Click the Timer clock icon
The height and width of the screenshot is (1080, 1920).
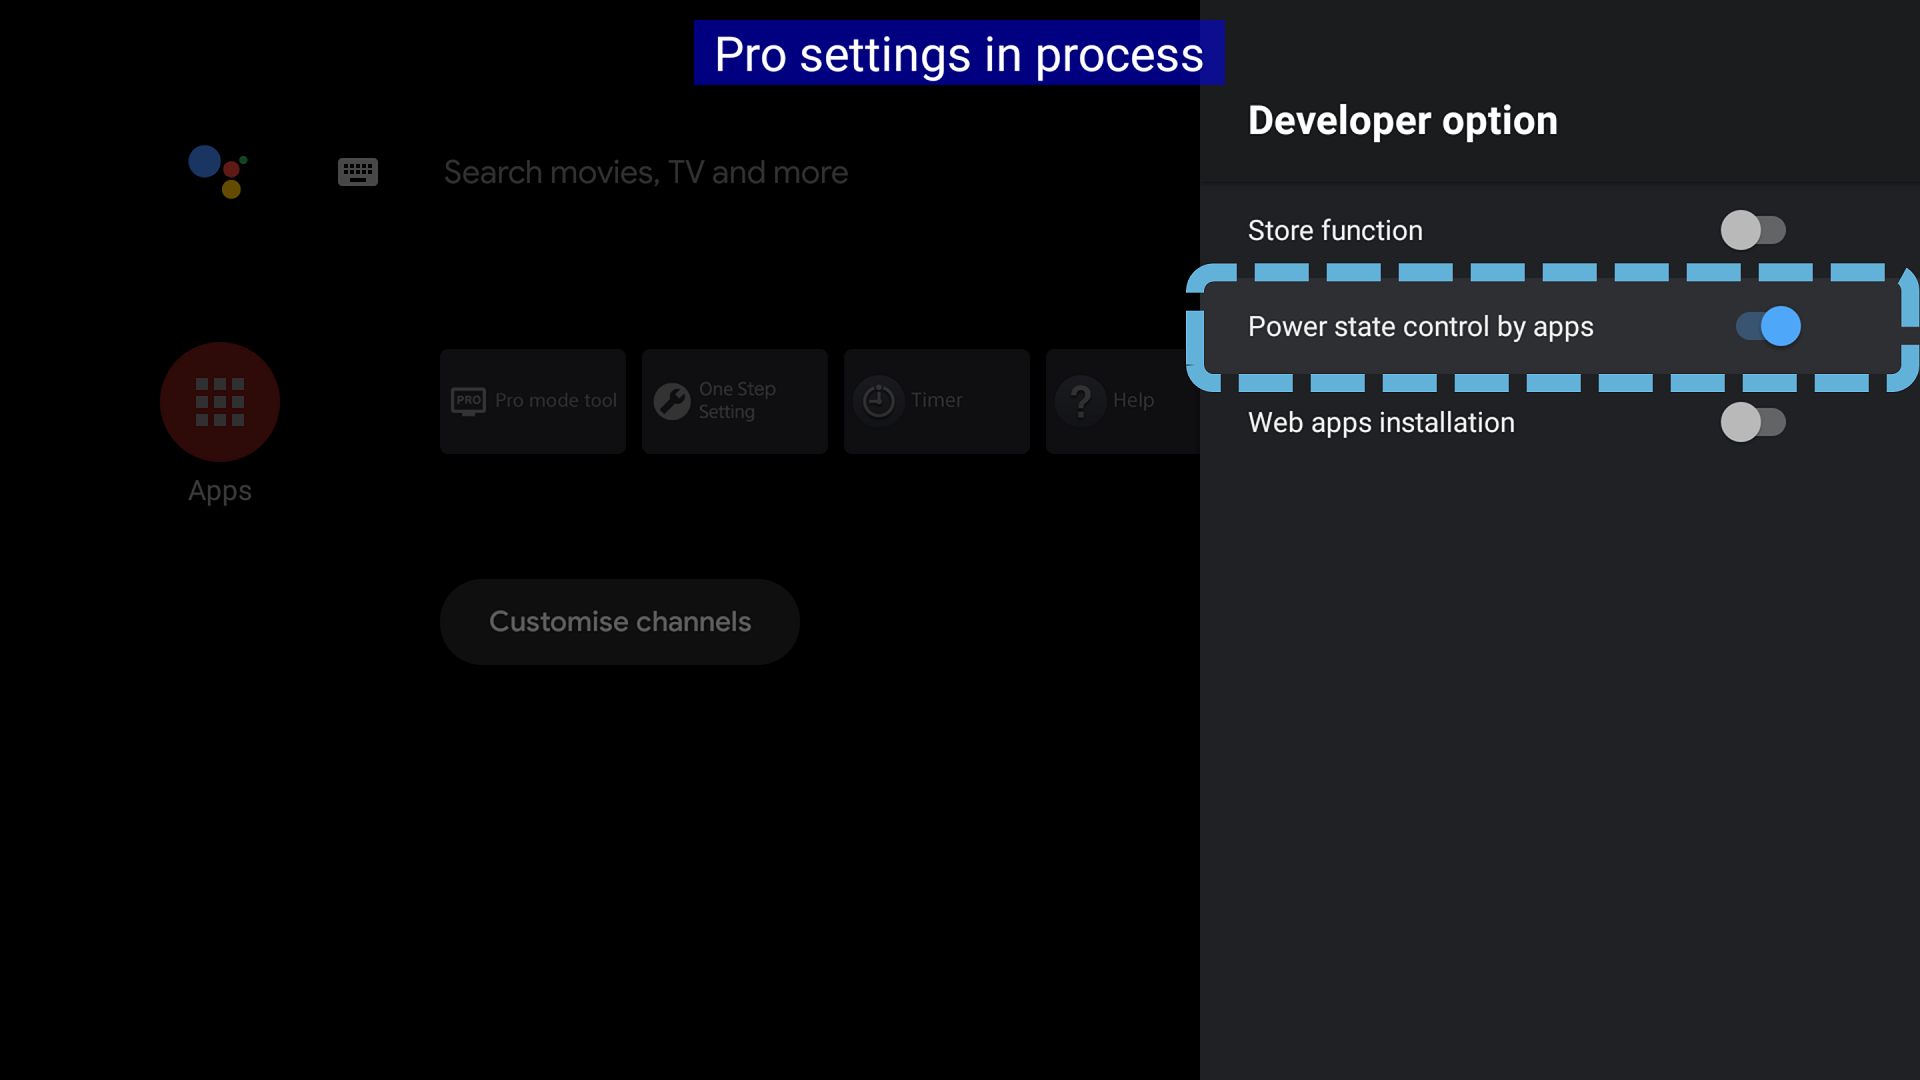coord(879,401)
